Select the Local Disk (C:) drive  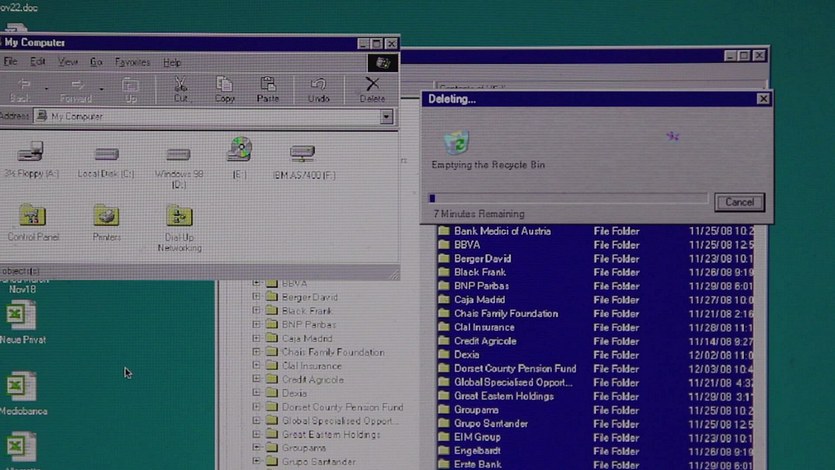pos(106,154)
